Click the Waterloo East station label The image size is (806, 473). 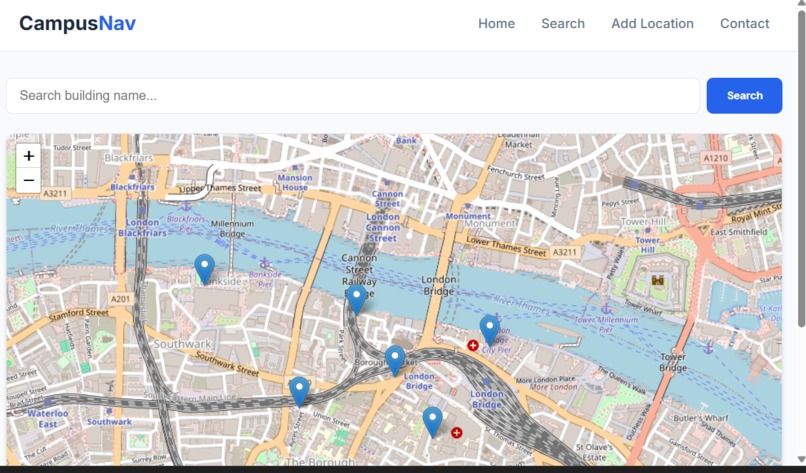click(x=48, y=419)
